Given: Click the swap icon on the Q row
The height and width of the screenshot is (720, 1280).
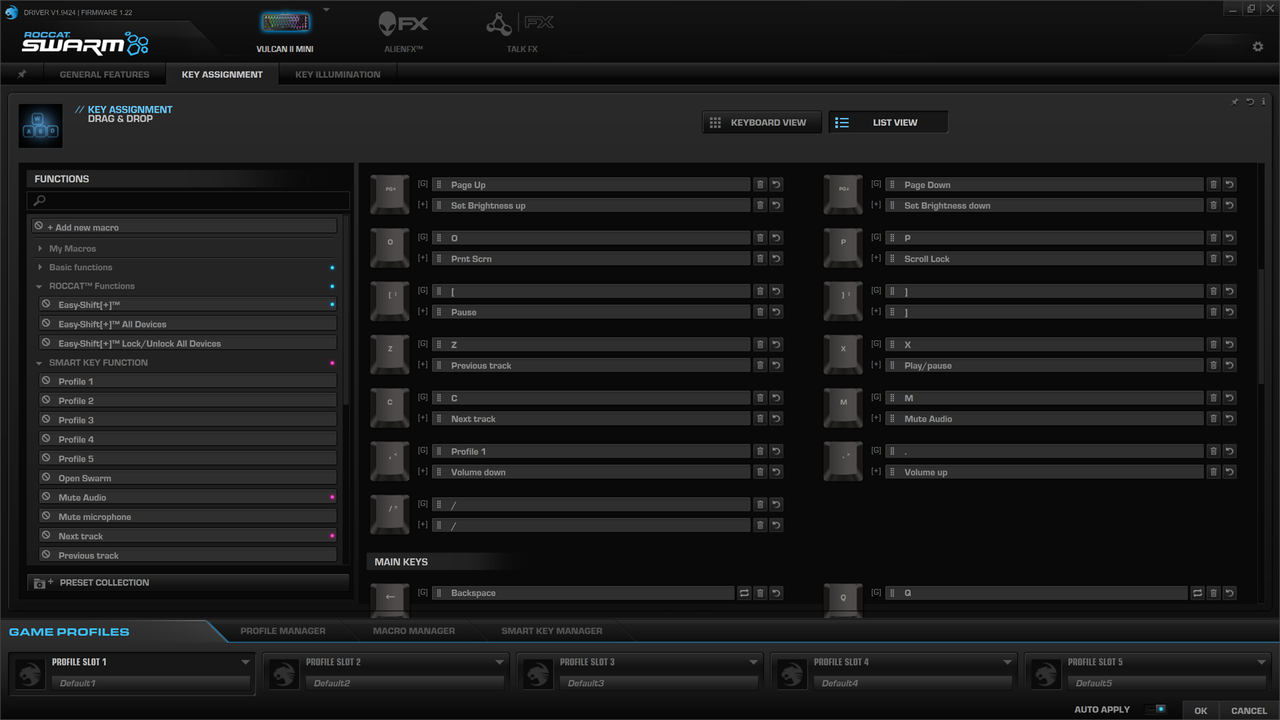Looking at the screenshot, I should click(1197, 593).
